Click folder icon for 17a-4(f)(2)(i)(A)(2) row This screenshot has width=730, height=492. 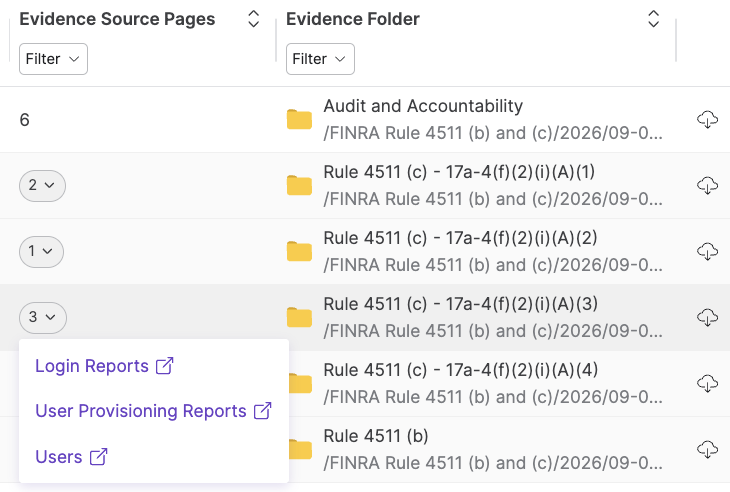tap(299, 251)
